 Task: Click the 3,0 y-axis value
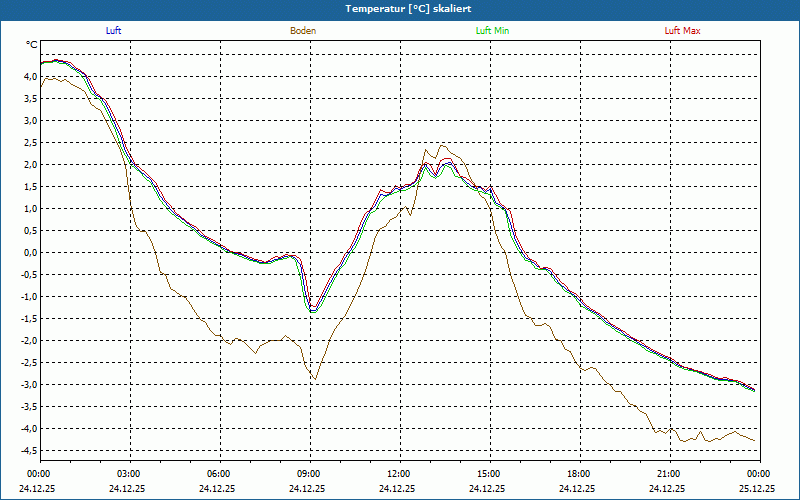(29, 120)
